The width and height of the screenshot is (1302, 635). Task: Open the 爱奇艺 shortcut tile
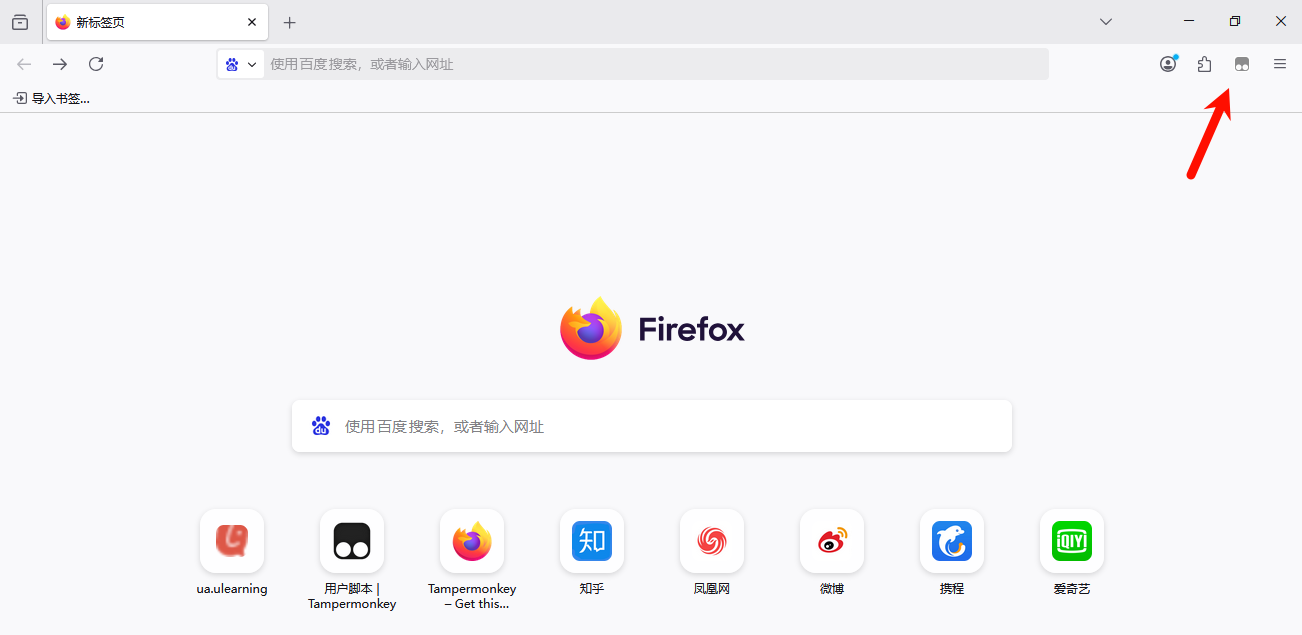pos(1072,541)
